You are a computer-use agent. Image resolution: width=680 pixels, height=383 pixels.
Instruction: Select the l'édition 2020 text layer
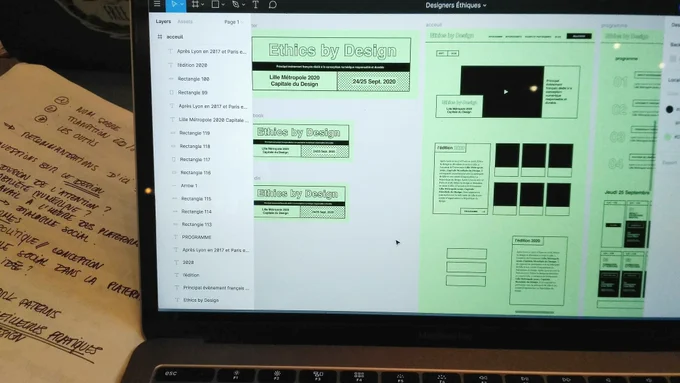pos(192,65)
